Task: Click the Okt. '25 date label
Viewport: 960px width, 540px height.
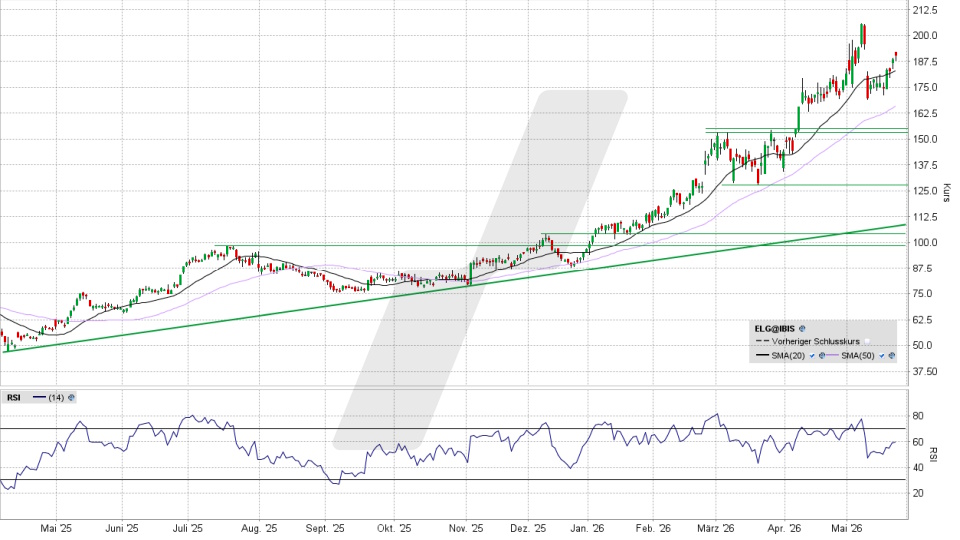Action: tap(394, 528)
